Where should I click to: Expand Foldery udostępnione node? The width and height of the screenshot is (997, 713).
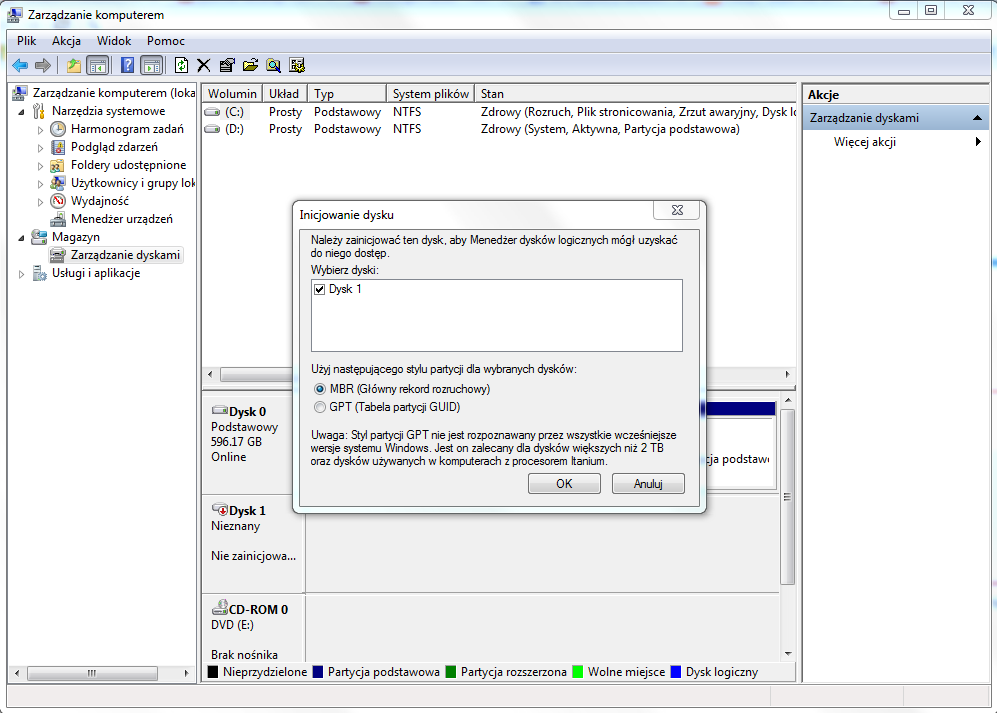[x=40, y=166]
